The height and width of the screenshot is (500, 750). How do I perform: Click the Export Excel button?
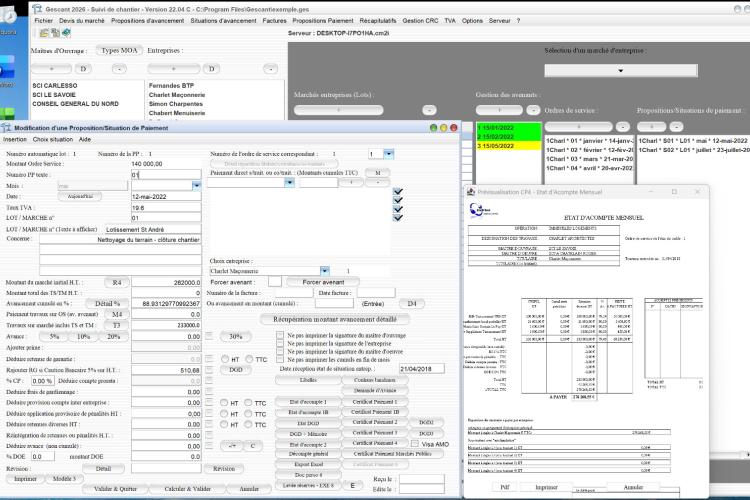pos(308,464)
